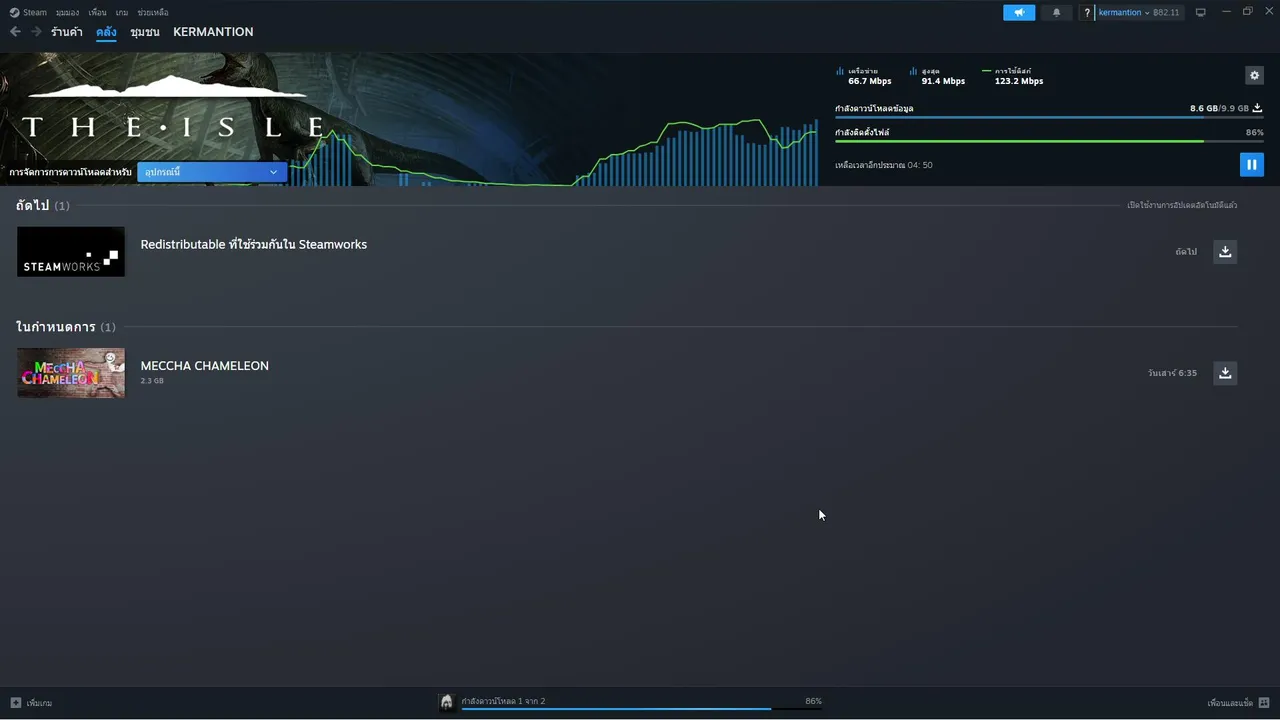The width and height of the screenshot is (1280, 720).
Task: Open MECCHA CHAMELEON title
Action: click(205, 366)
